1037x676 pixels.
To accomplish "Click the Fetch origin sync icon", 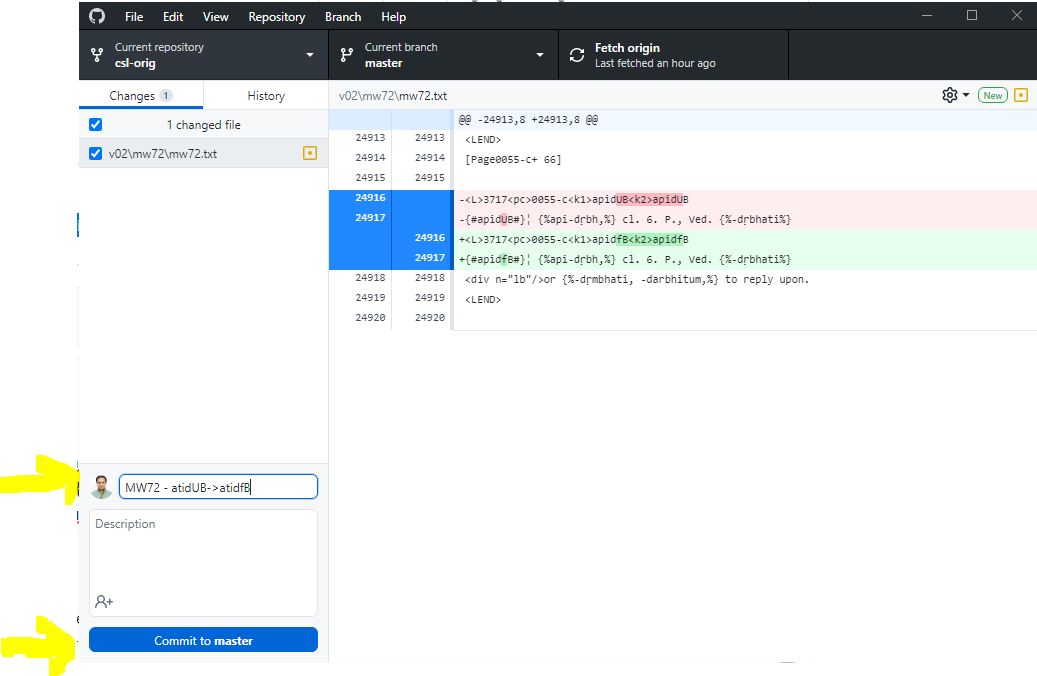I will (577, 54).
